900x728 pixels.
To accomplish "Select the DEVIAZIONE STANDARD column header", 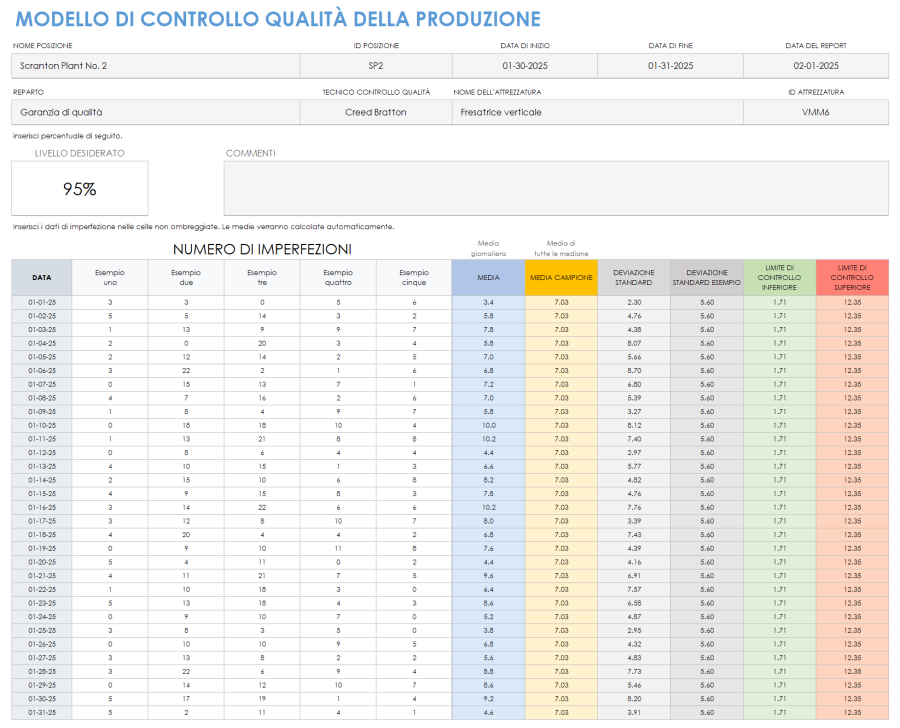I will (x=632, y=277).
